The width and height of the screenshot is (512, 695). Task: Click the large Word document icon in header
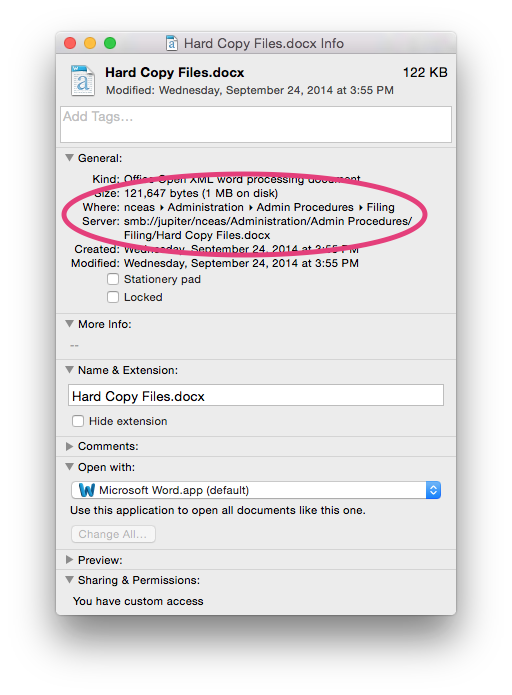point(82,80)
